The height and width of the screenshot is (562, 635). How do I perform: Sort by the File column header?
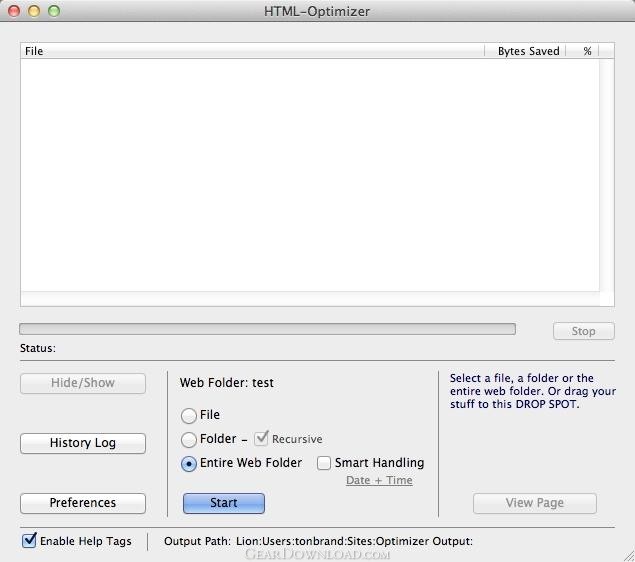(x=252, y=51)
